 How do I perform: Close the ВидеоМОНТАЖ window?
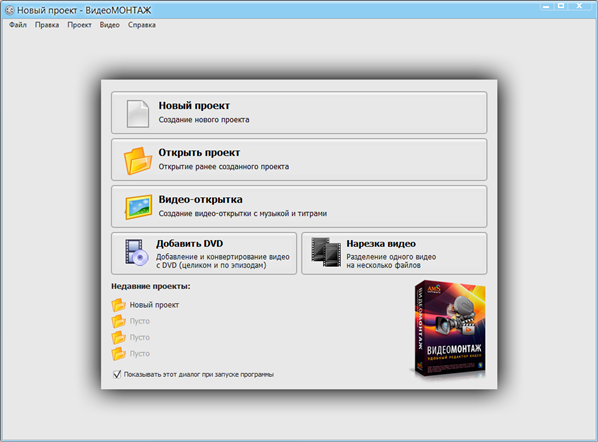pos(580,6)
